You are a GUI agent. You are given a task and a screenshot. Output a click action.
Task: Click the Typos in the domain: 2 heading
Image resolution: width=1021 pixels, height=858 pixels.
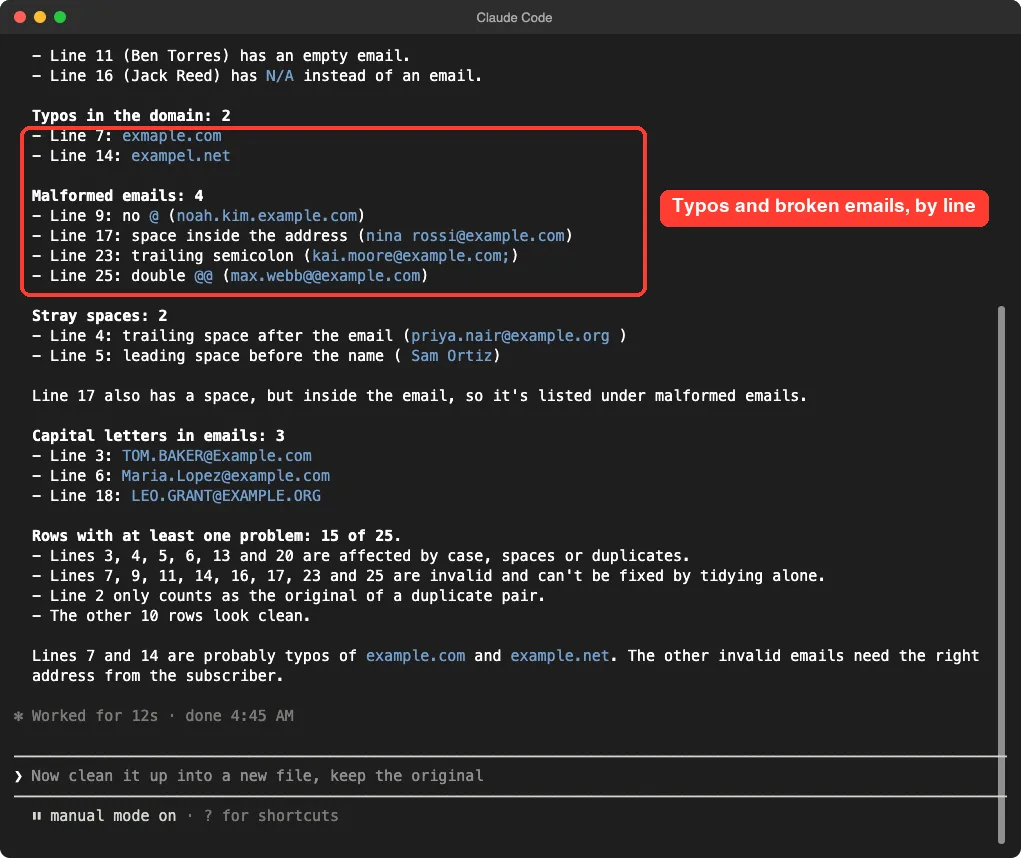pos(131,116)
